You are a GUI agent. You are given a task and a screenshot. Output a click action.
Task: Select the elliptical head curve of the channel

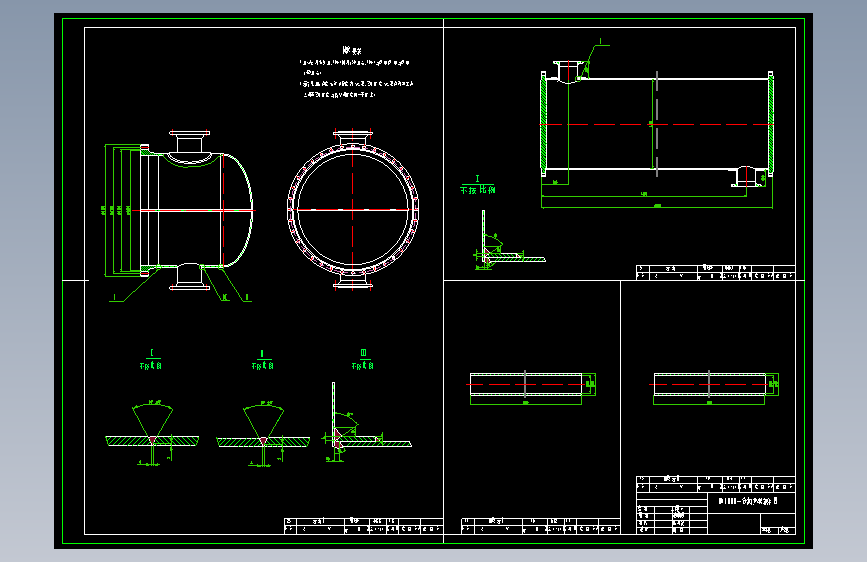[x=239, y=210]
